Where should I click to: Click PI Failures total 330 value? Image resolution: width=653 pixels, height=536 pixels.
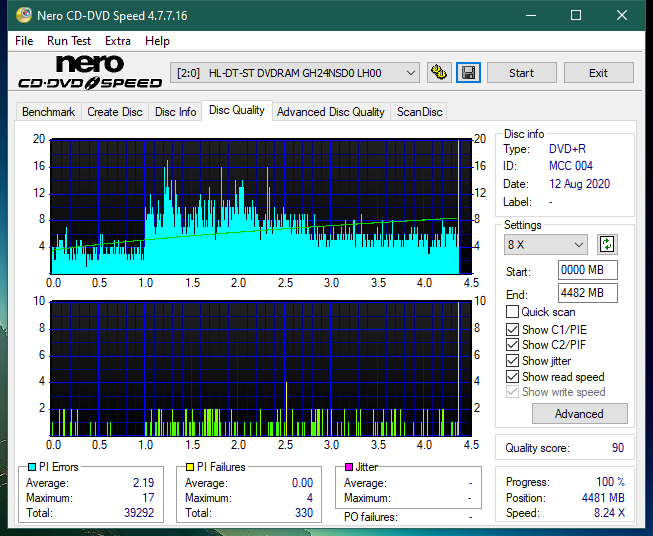coord(304,513)
